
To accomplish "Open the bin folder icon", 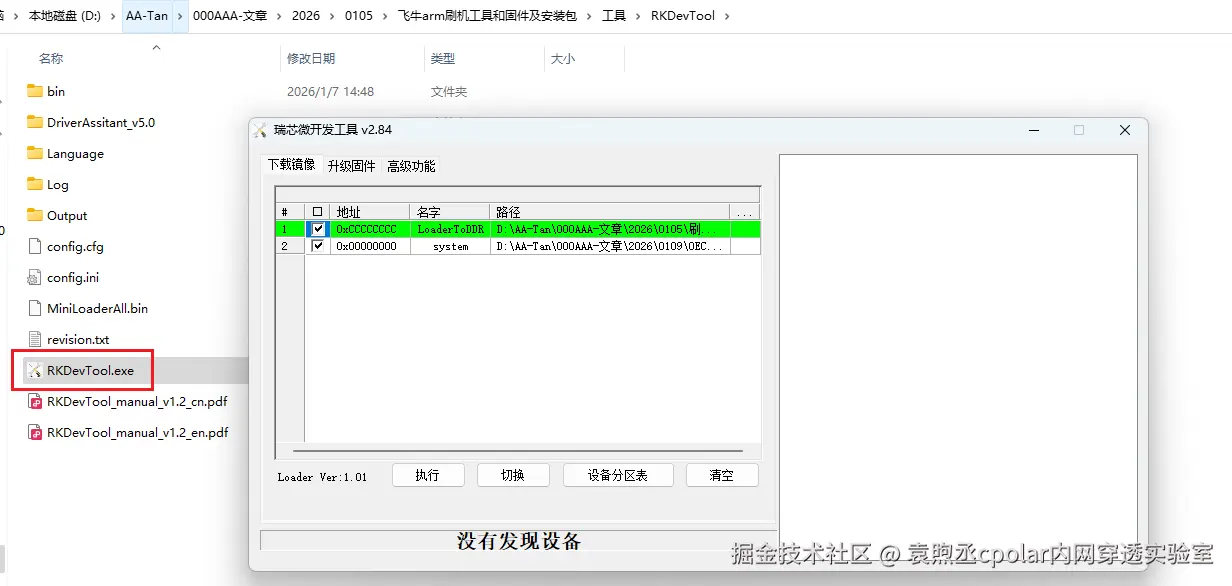I will coord(35,92).
